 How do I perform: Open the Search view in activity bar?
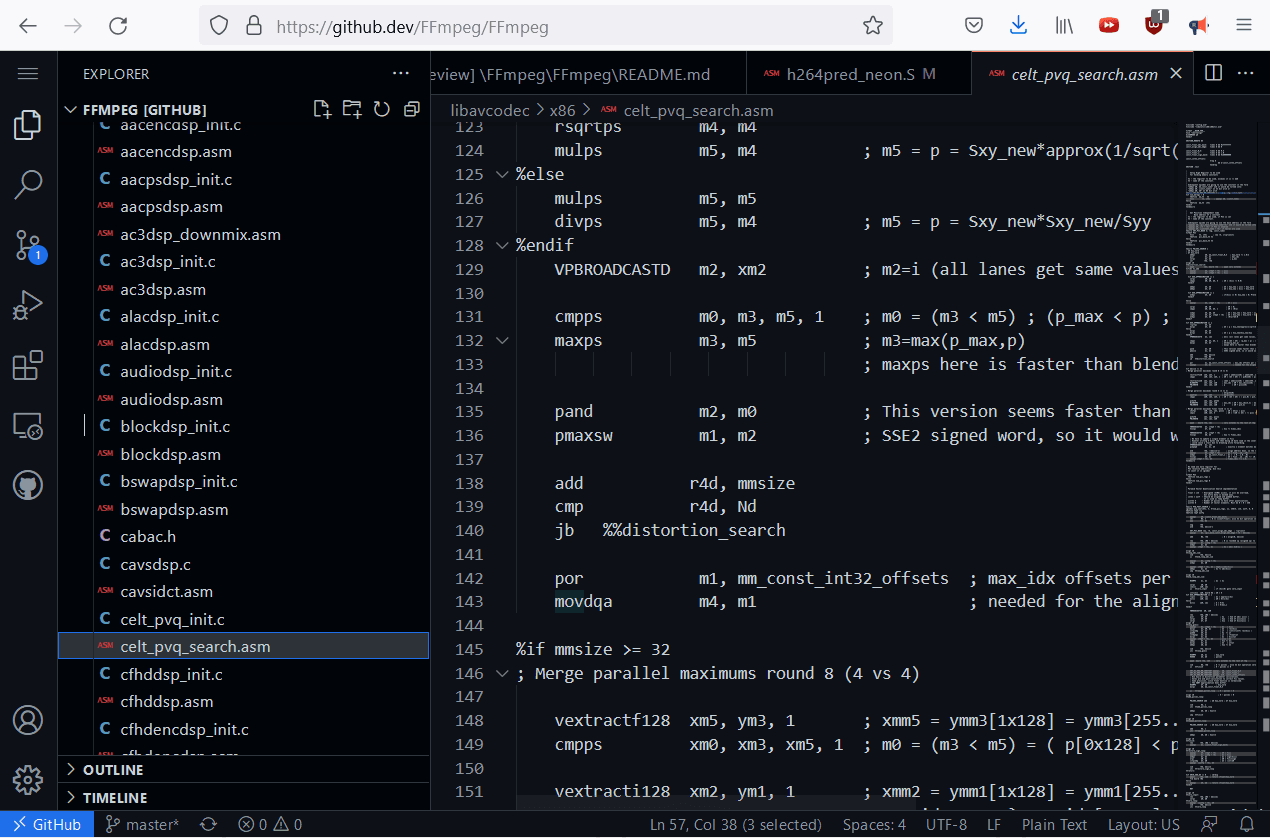pyautogui.click(x=28, y=184)
